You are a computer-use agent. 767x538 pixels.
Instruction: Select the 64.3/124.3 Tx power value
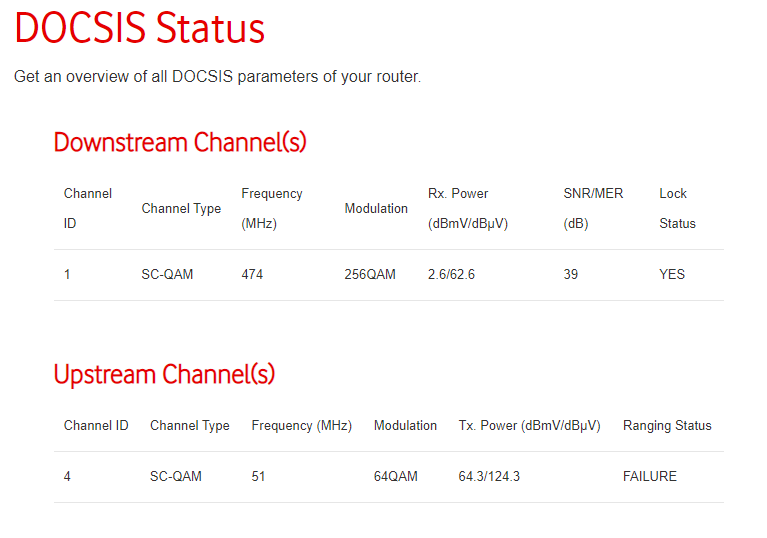click(489, 476)
